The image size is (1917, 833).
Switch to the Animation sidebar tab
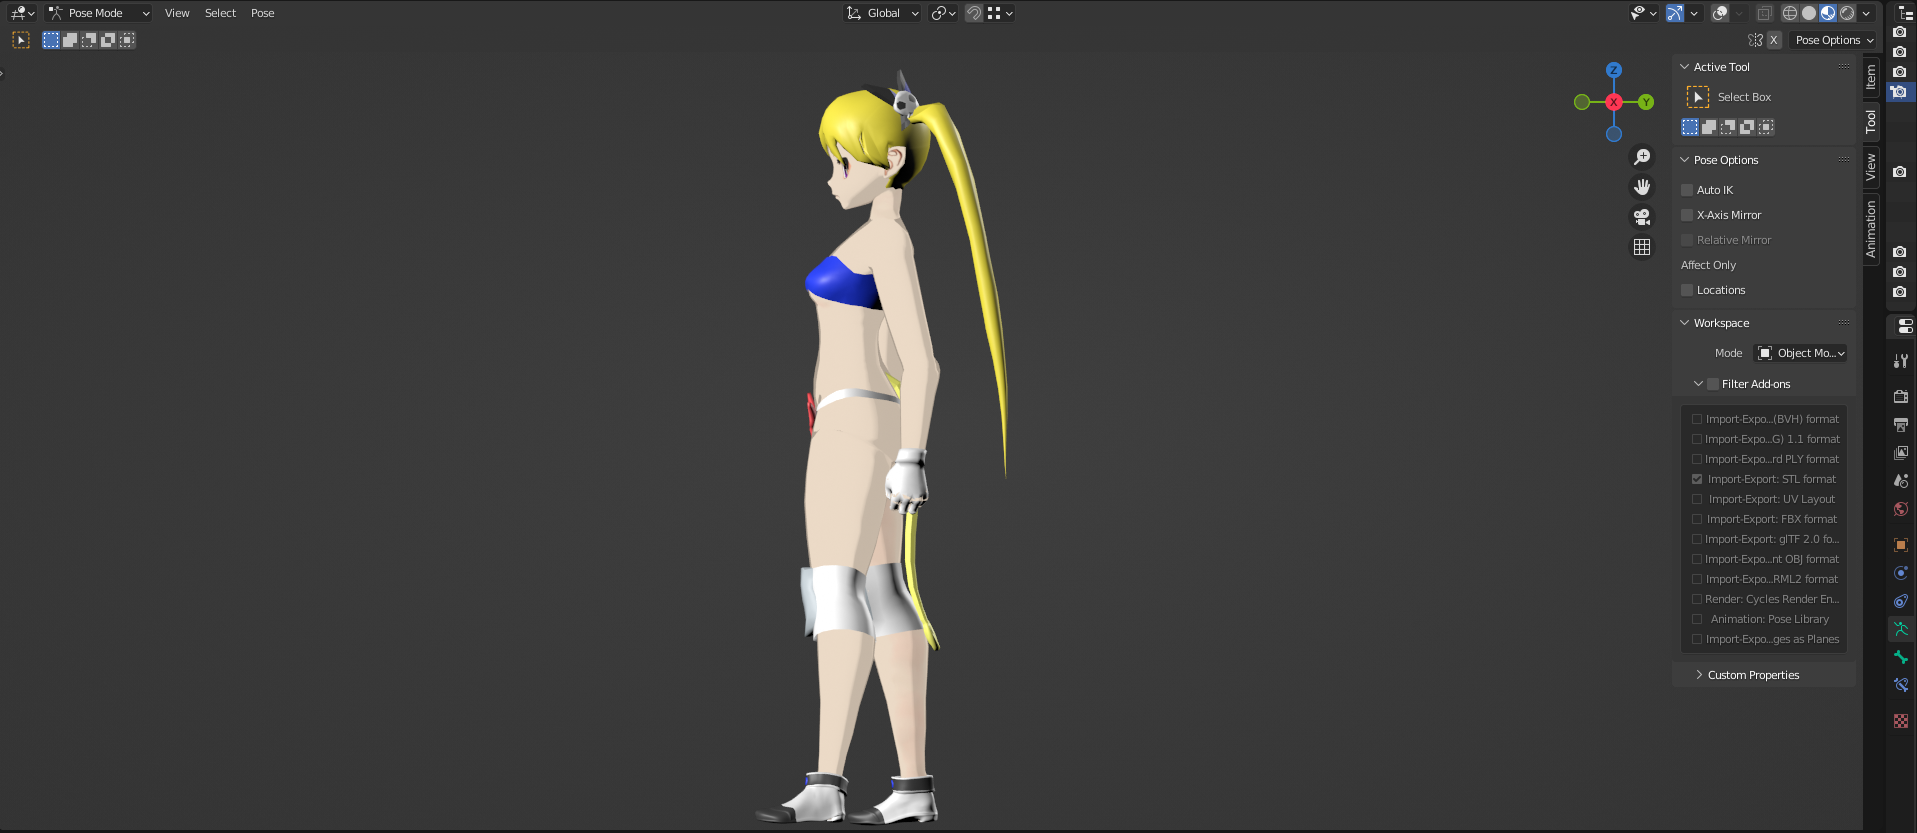click(x=1871, y=229)
